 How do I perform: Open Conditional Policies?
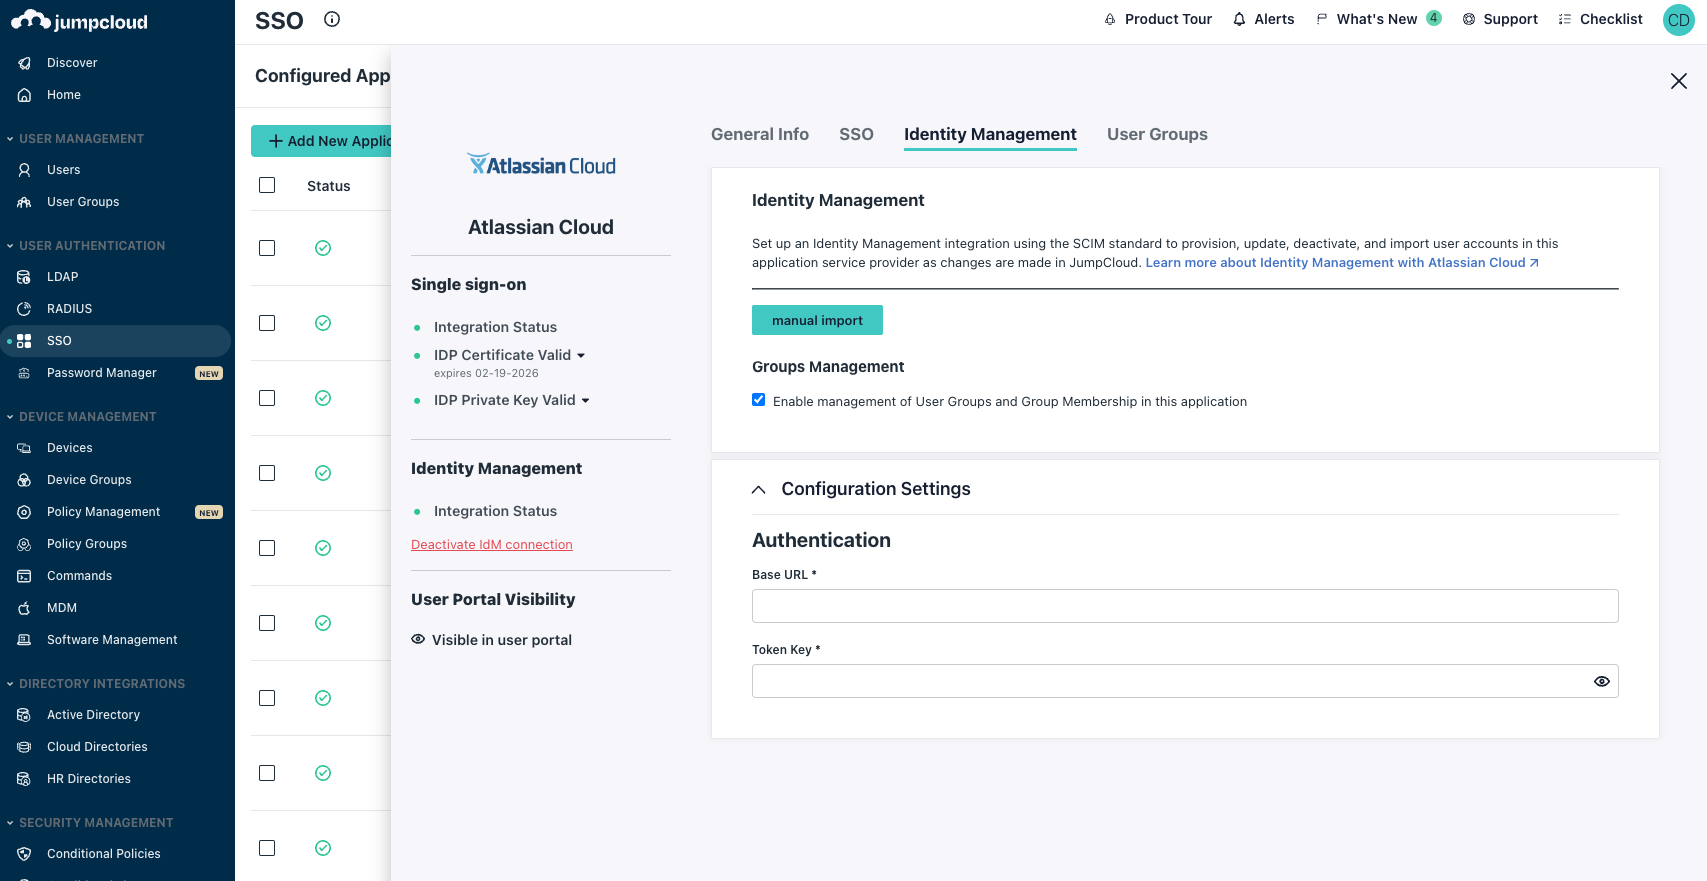pos(104,854)
